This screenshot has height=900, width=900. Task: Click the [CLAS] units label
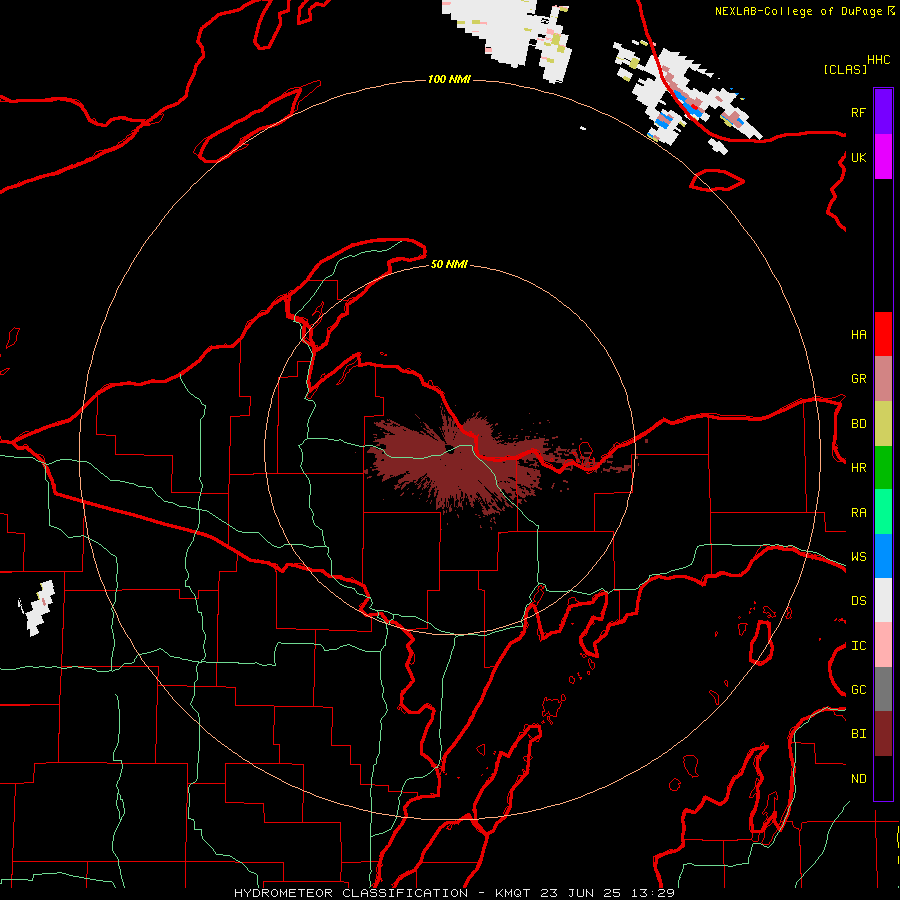[845, 69]
